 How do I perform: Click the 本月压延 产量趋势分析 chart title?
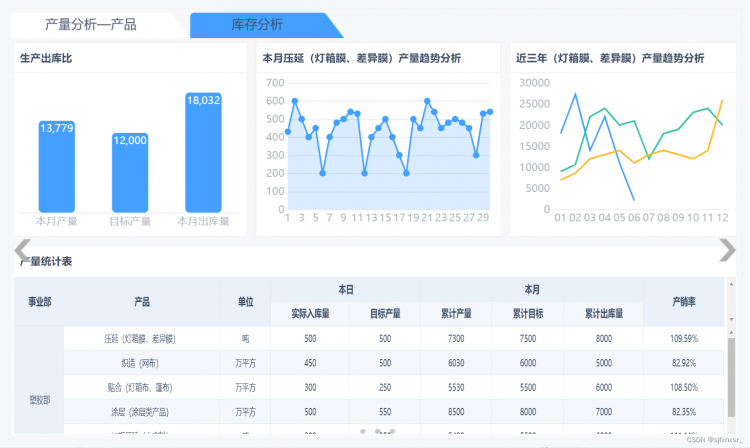(362, 58)
